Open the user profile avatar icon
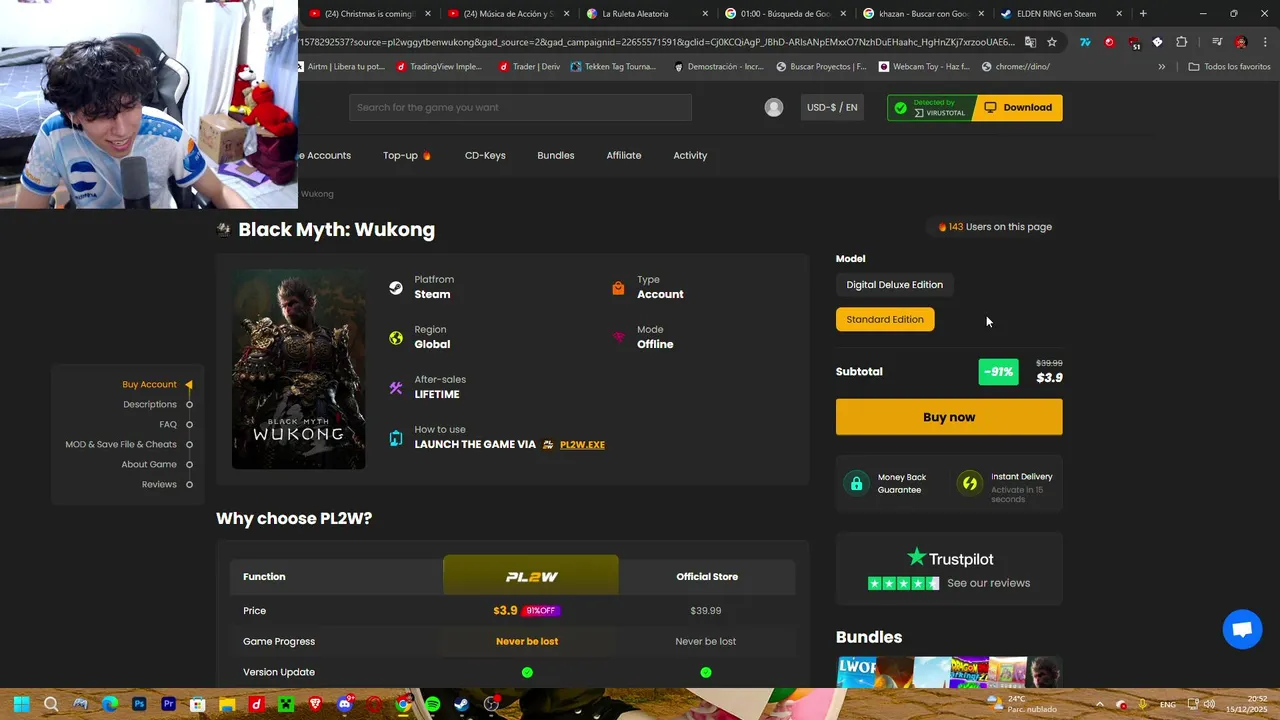The height and width of the screenshot is (720, 1280). (774, 107)
